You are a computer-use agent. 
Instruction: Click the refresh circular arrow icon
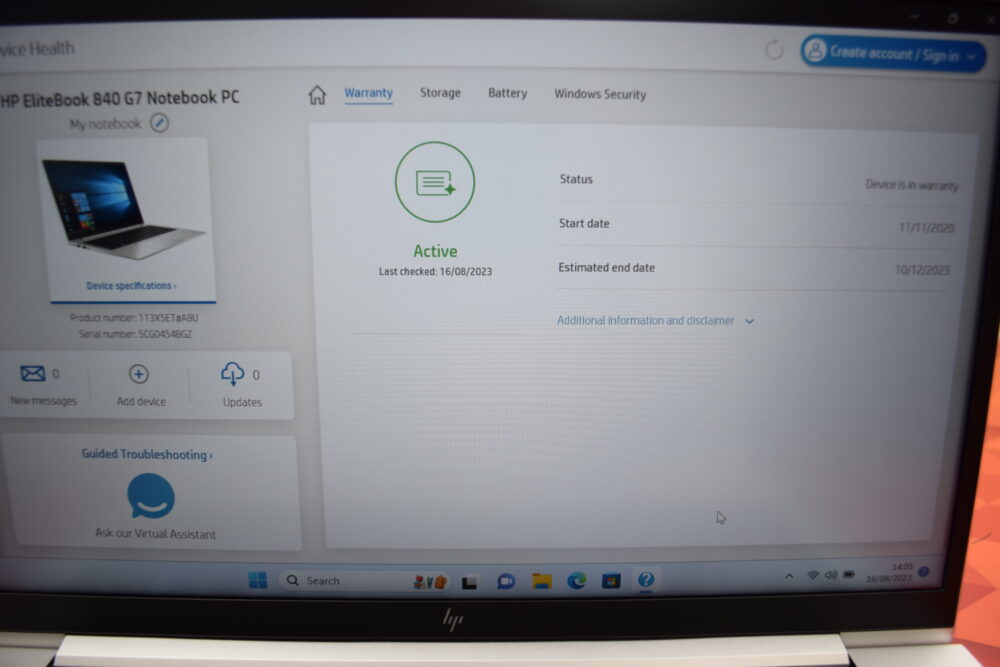pos(774,50)
